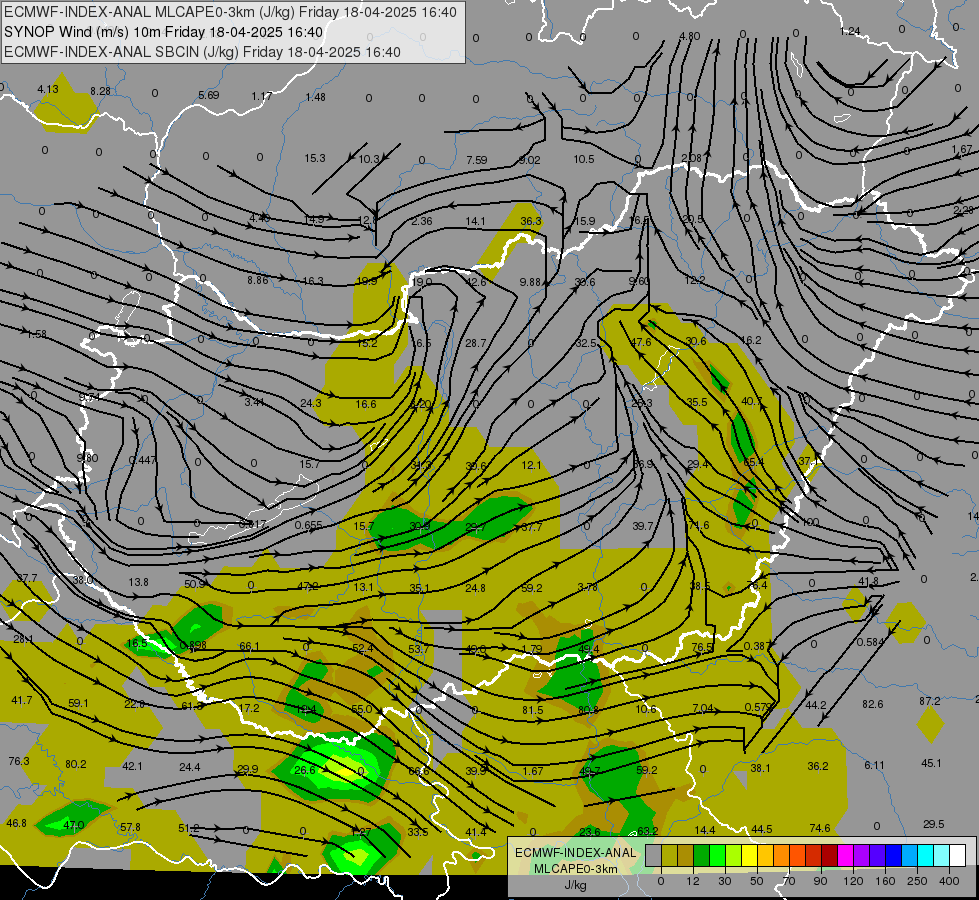Select the 82.6 map value

tap(872, 704)
